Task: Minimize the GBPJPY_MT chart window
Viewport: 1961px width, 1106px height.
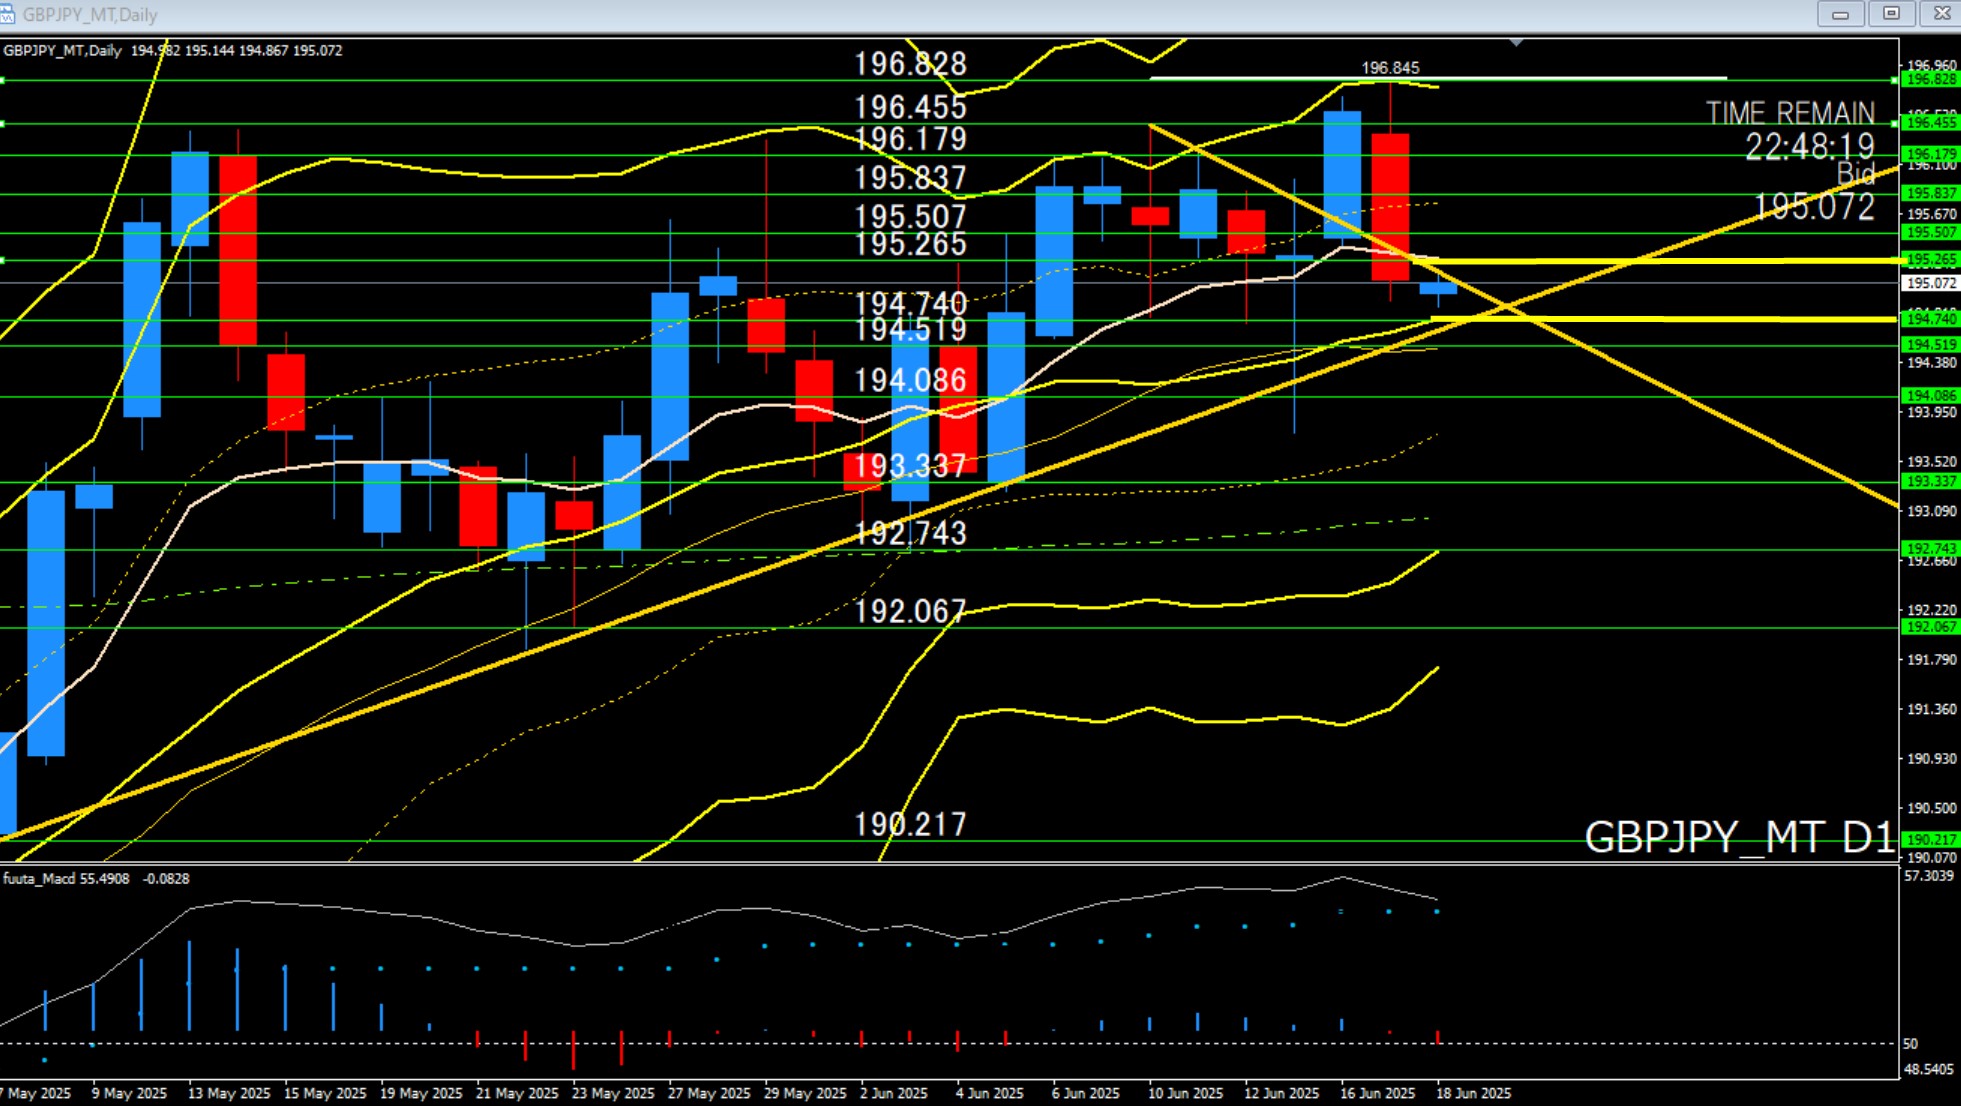Action: [x=1840, y=14]
